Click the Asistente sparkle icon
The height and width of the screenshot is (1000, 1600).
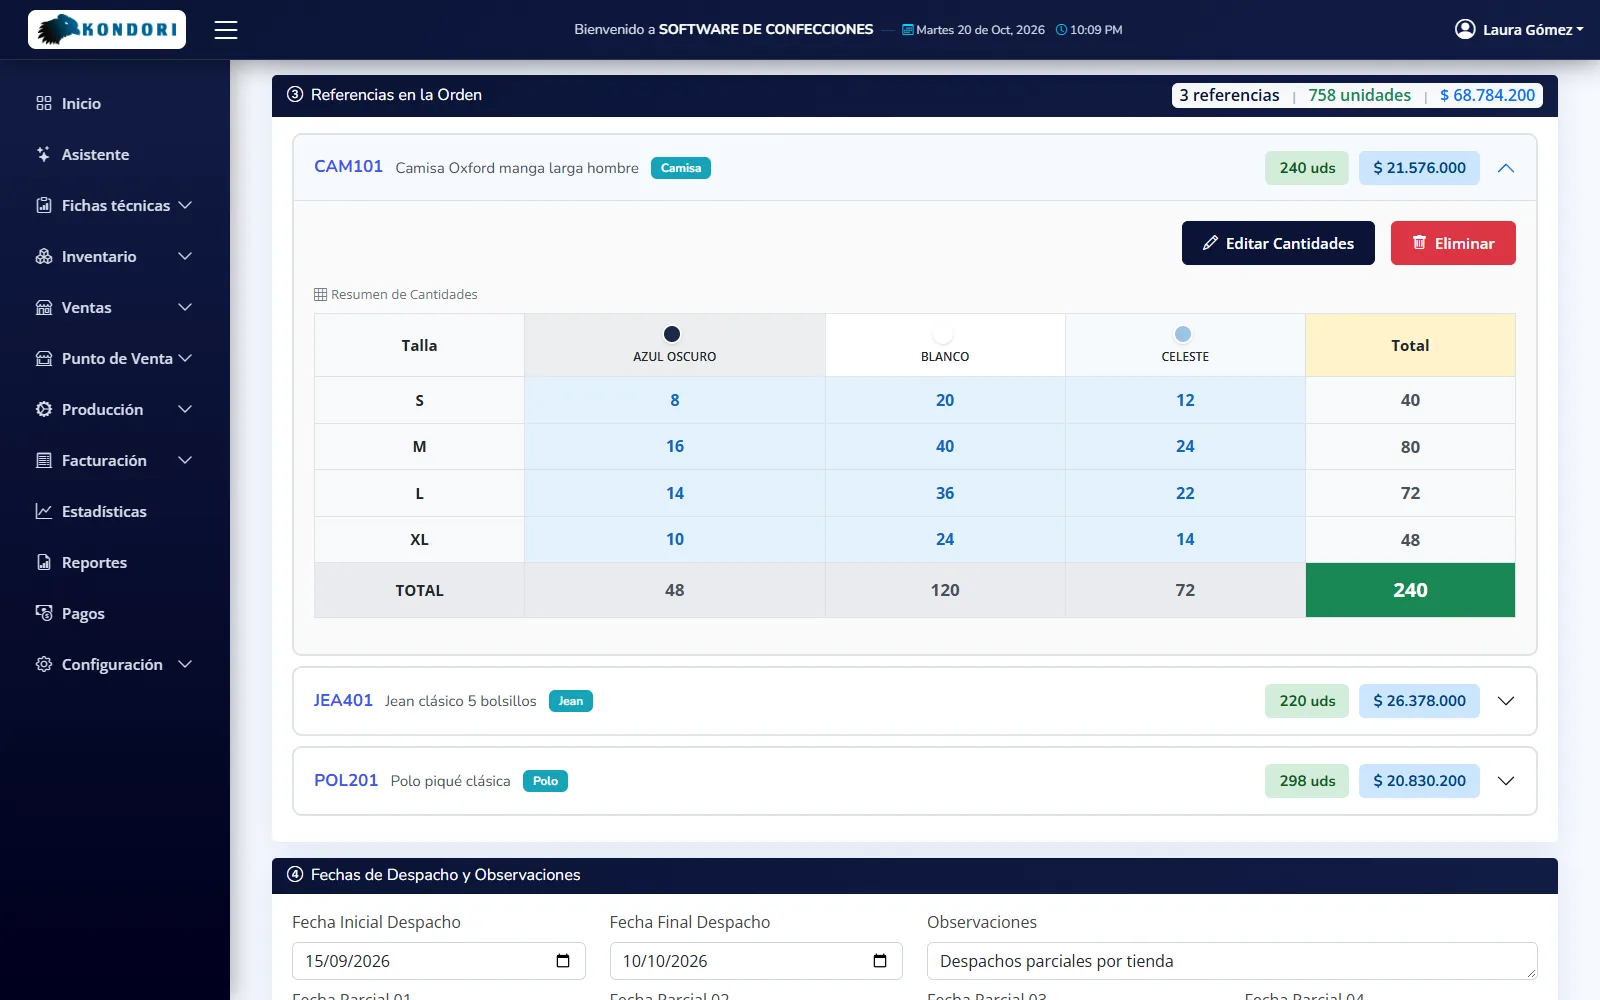[43, 154]
